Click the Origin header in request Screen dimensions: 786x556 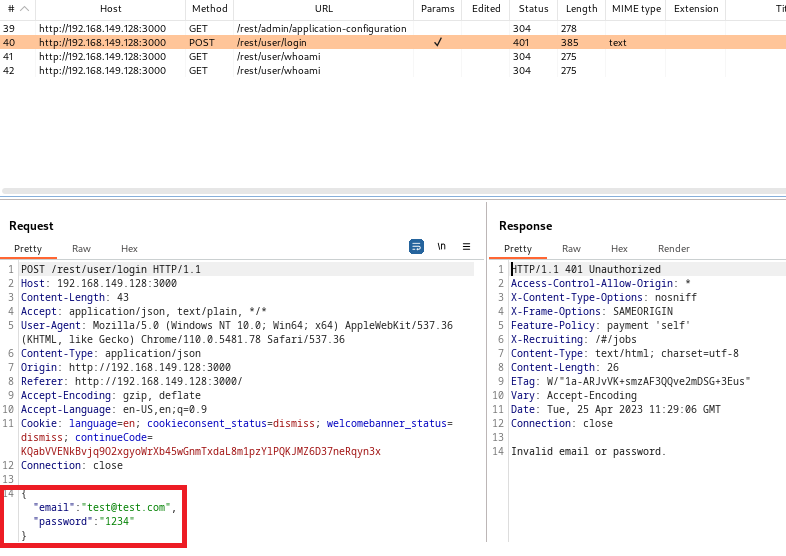(126, 367)
